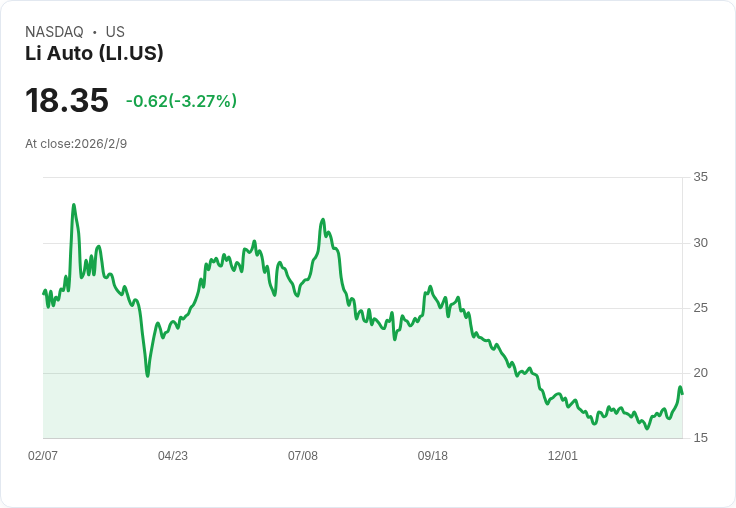Click the 12/01 x-axis date label

tap(563, 455)
